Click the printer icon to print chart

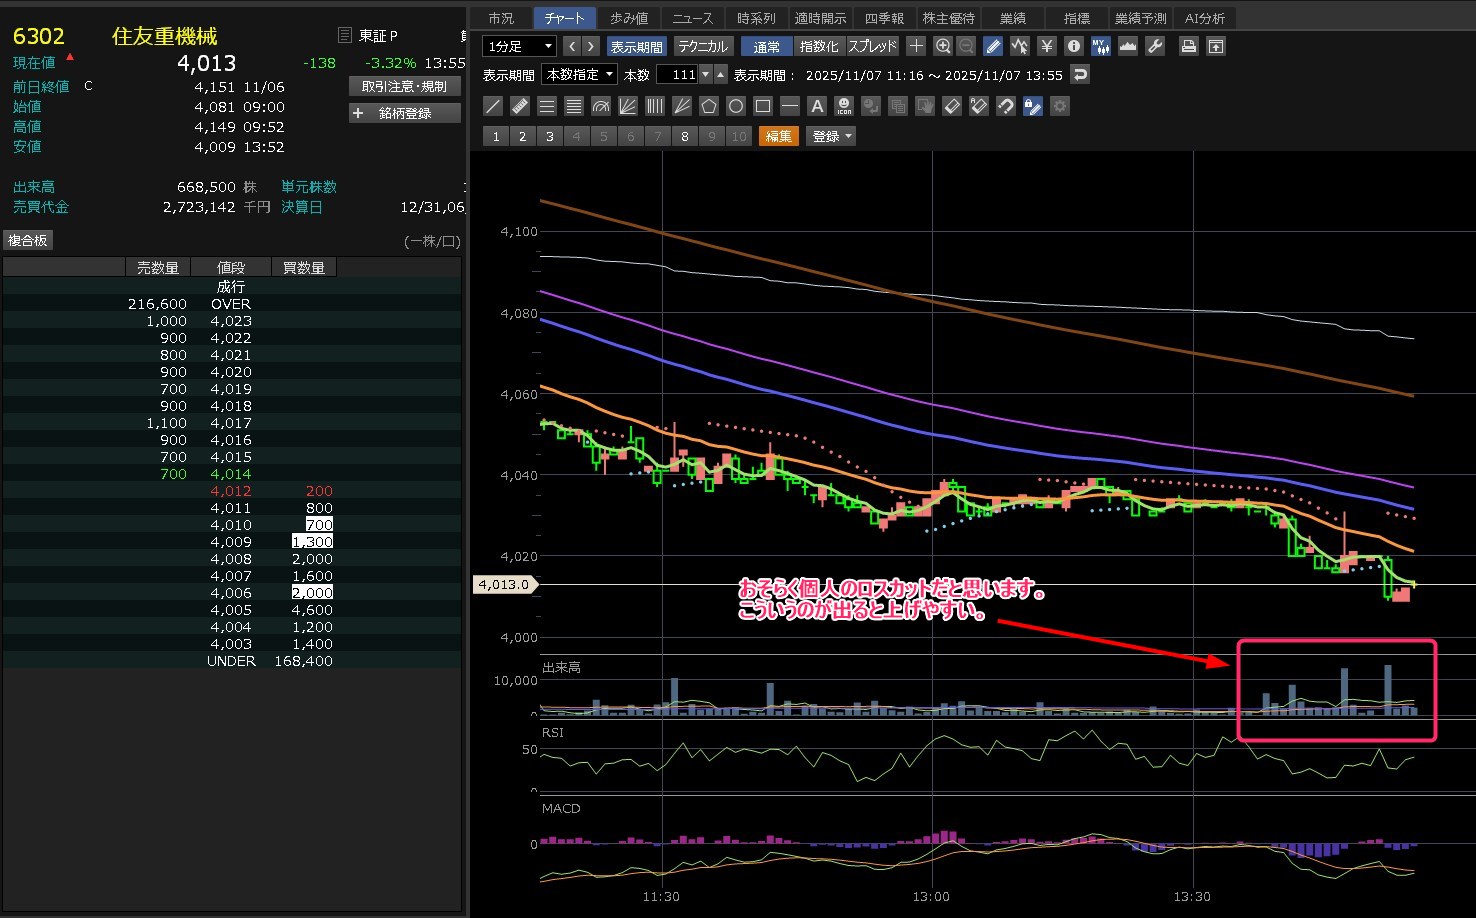1188,46
